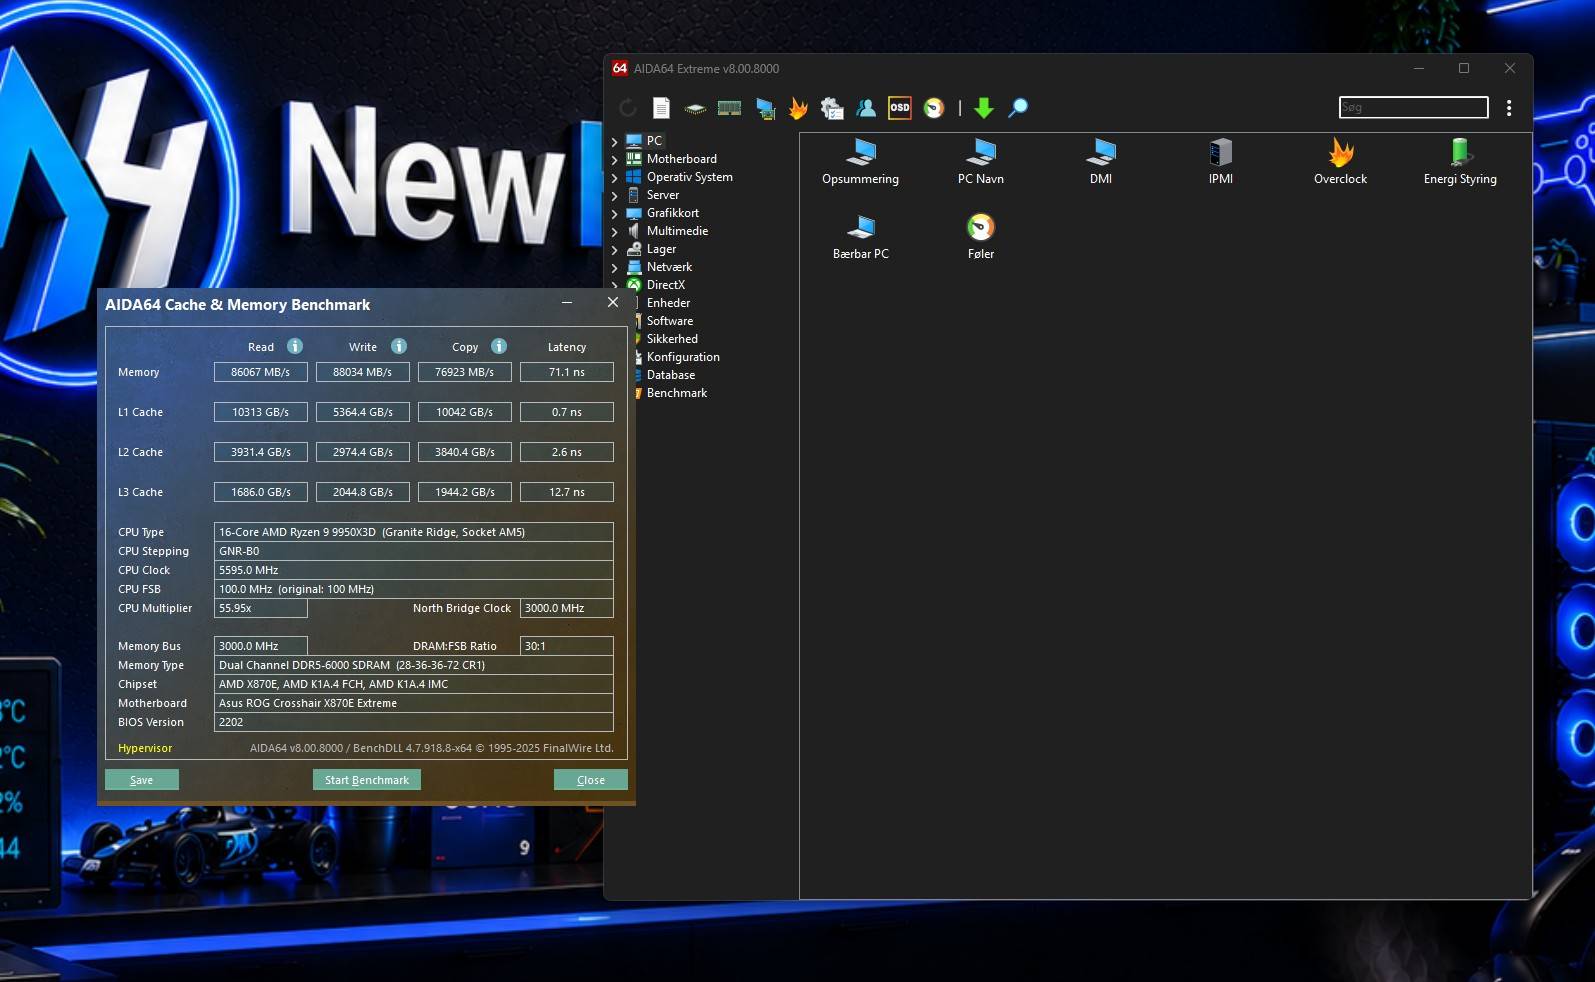1595x982 pixels.
Task: Open the gear and checklist icon in toolbar
Action: pos(832,108)
